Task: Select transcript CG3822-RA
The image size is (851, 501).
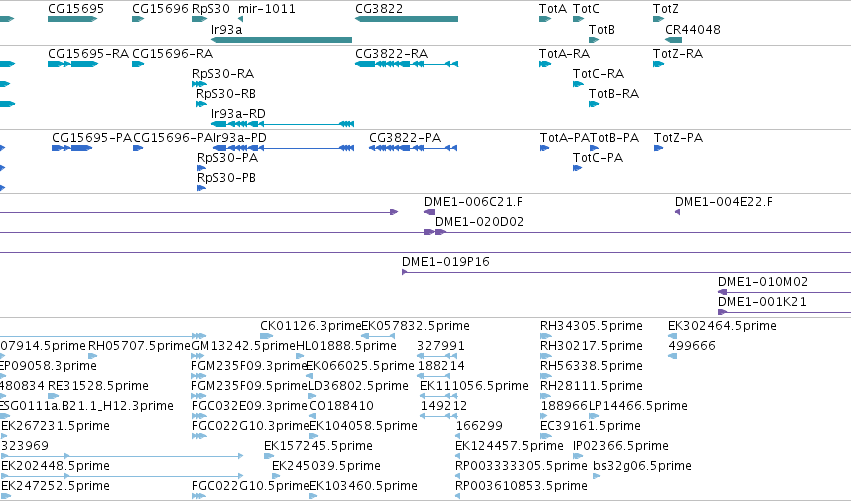Action: [x=392, y=54]
